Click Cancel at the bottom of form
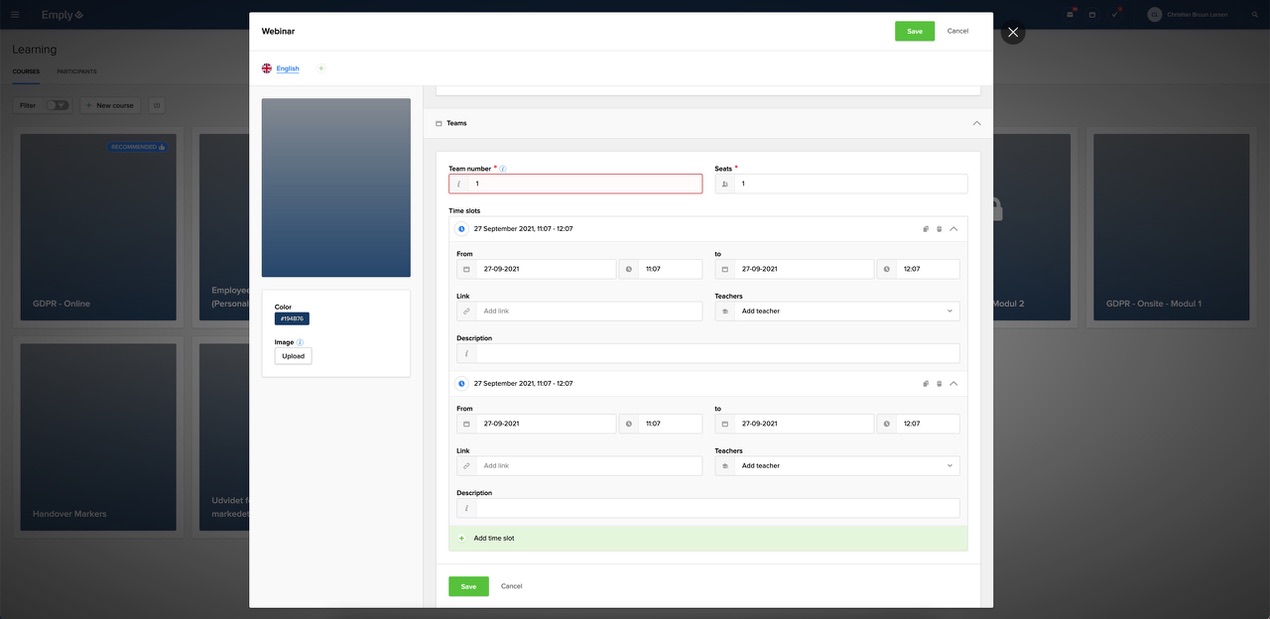 coord(511,586)
